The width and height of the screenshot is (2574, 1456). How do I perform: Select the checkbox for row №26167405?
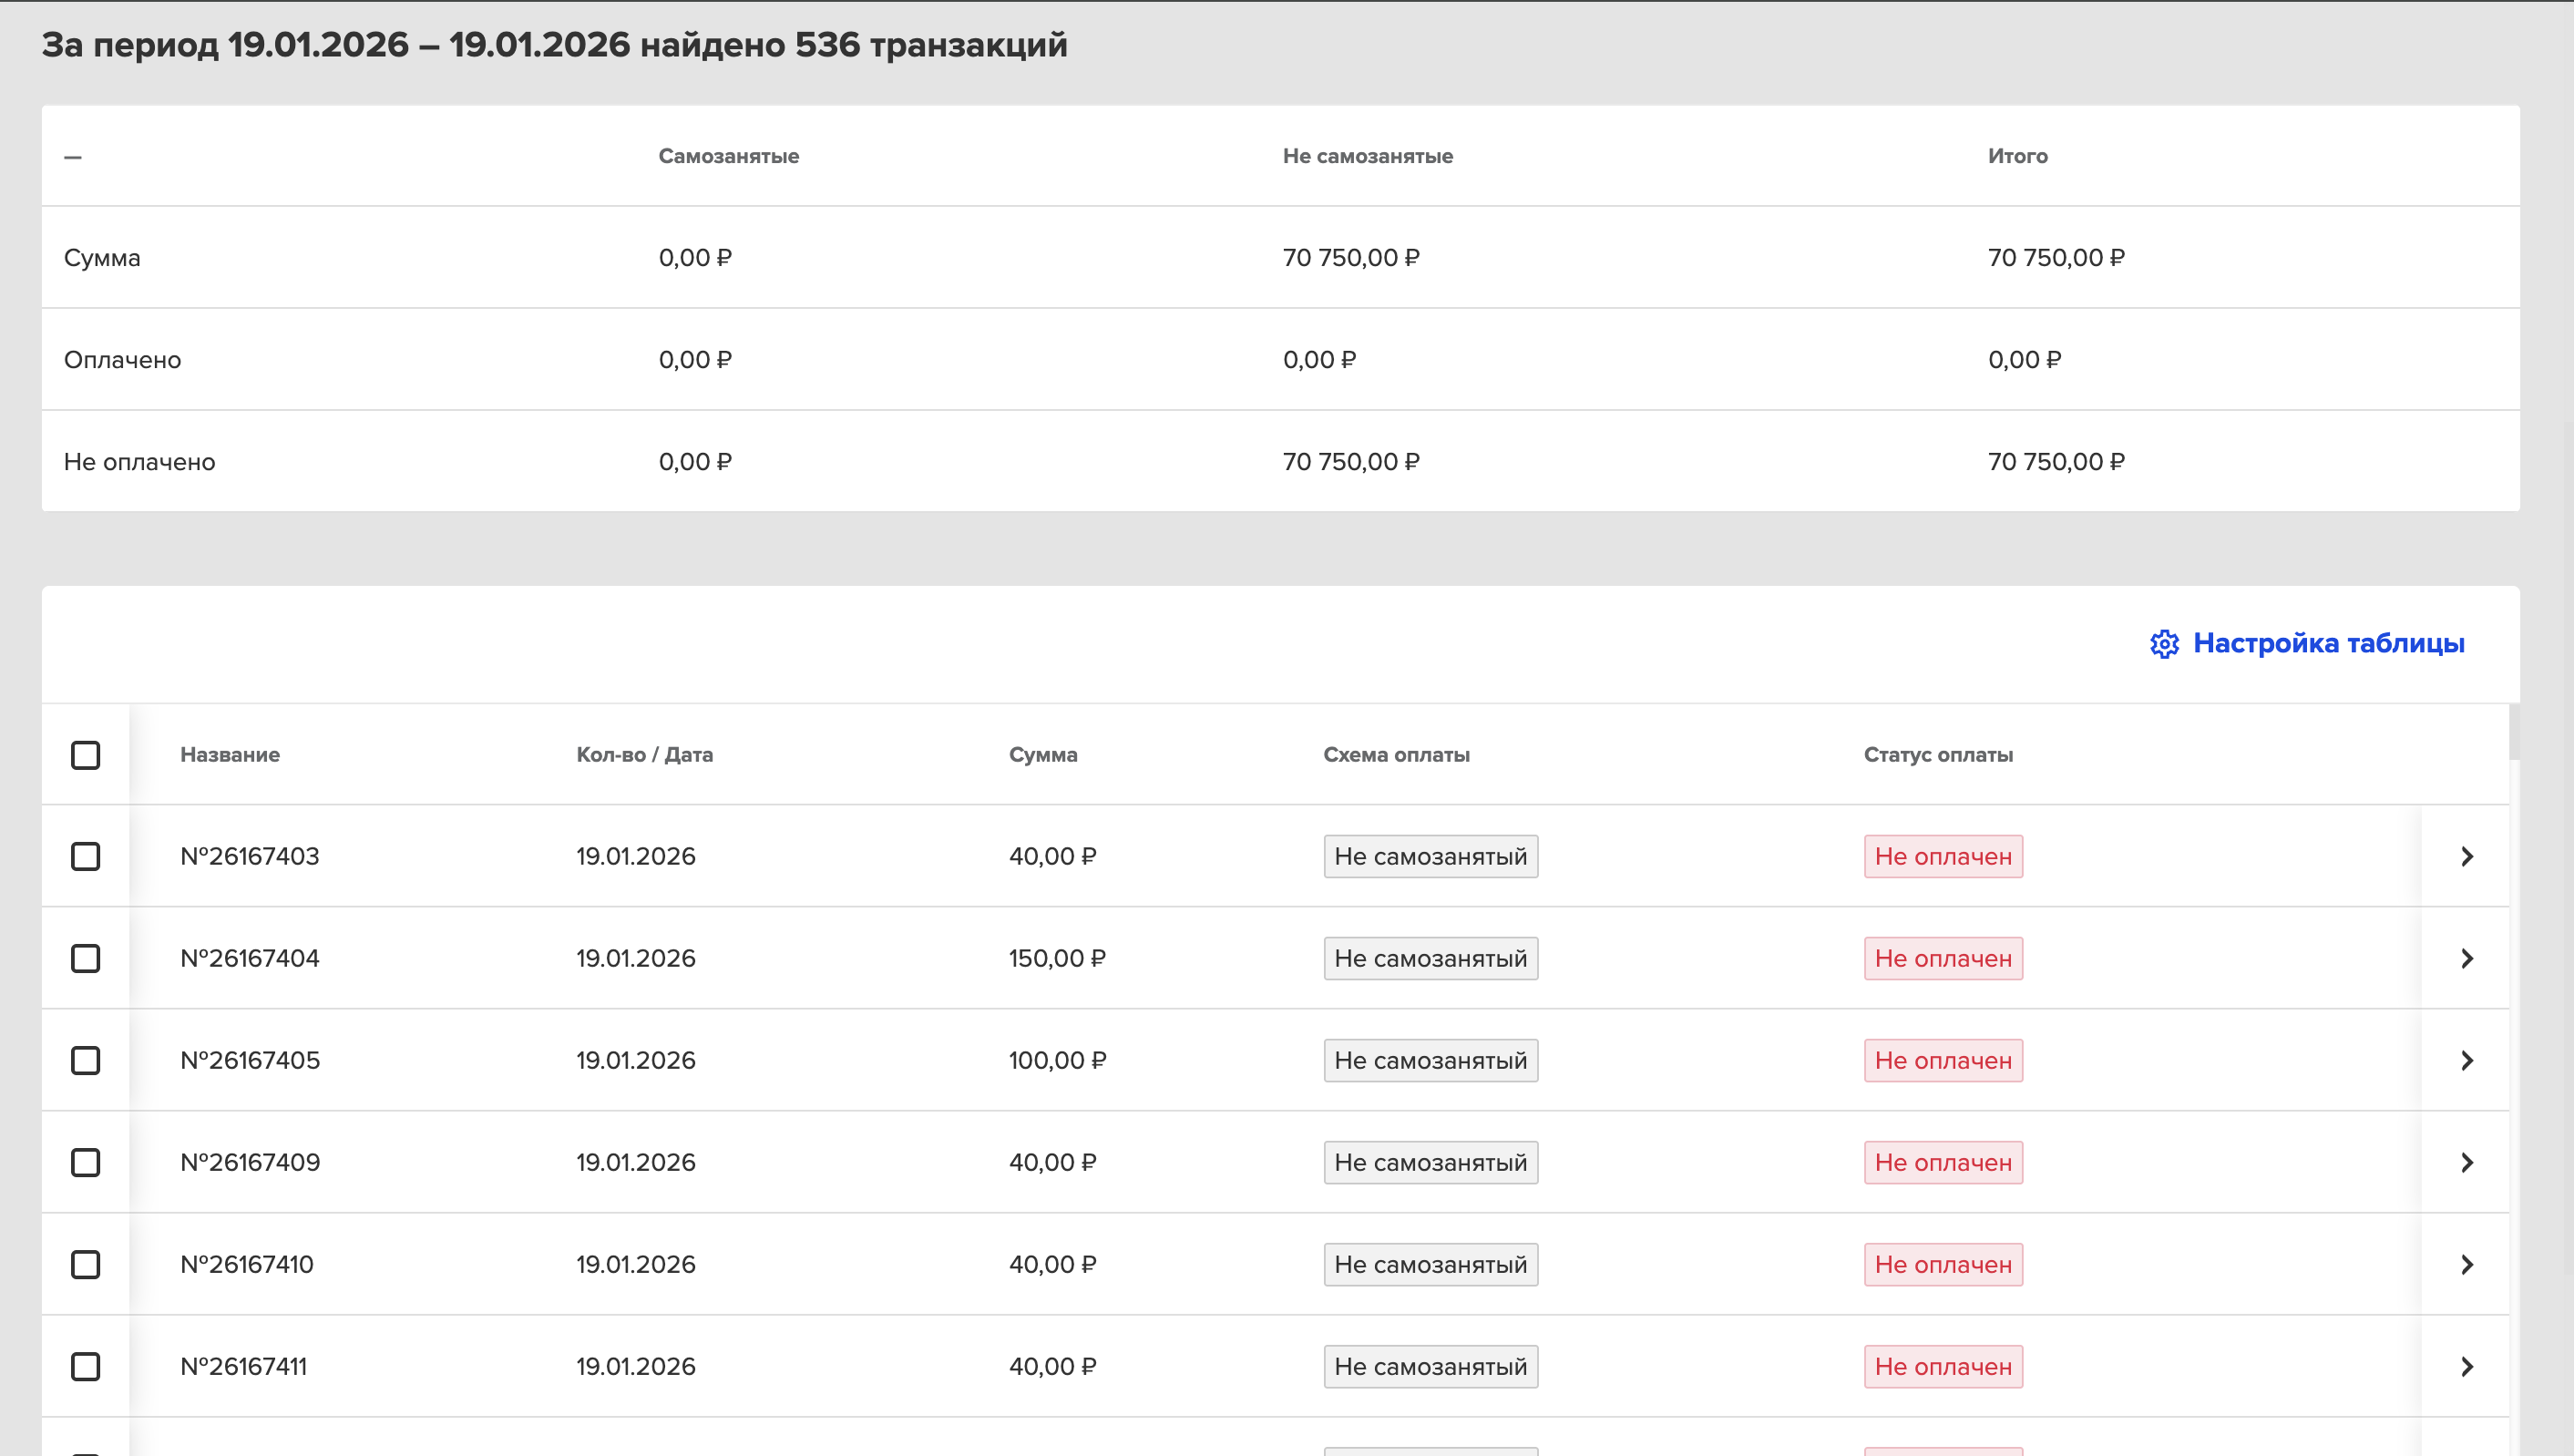coord(86,1061)
